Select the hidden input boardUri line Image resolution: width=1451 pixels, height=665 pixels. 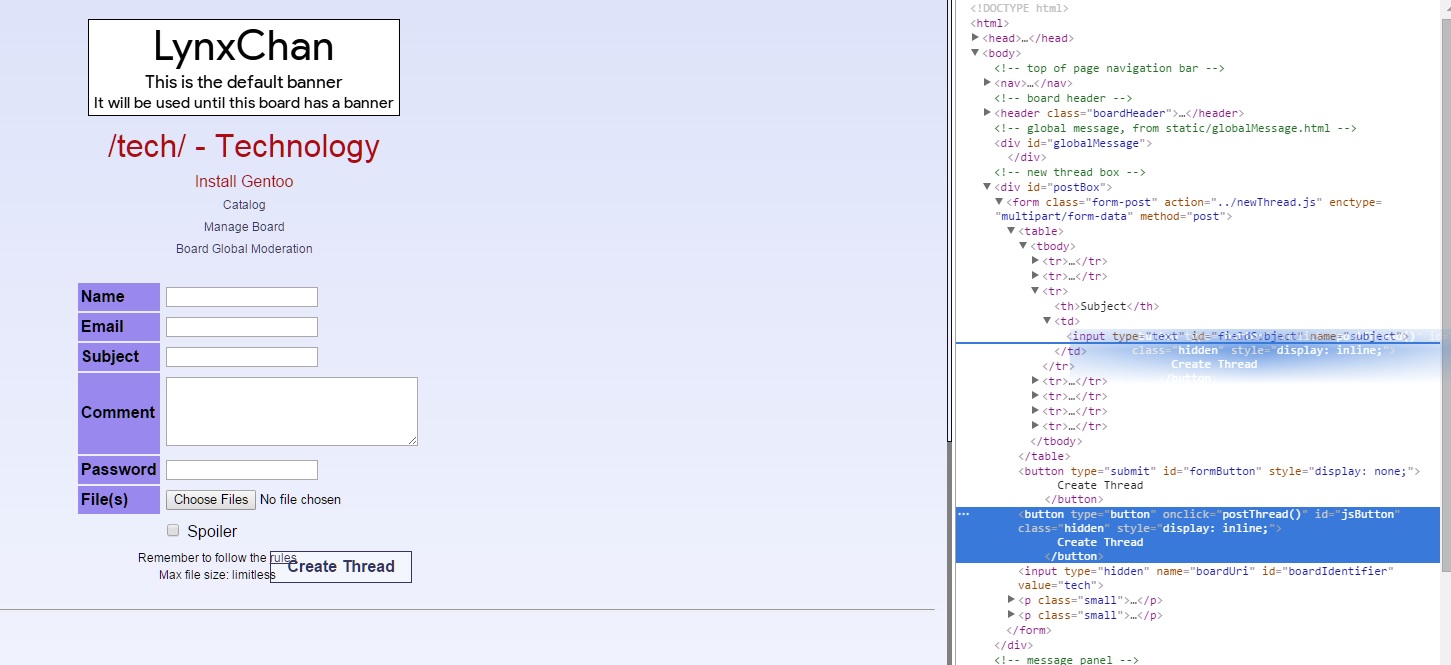coord(1206,578)
